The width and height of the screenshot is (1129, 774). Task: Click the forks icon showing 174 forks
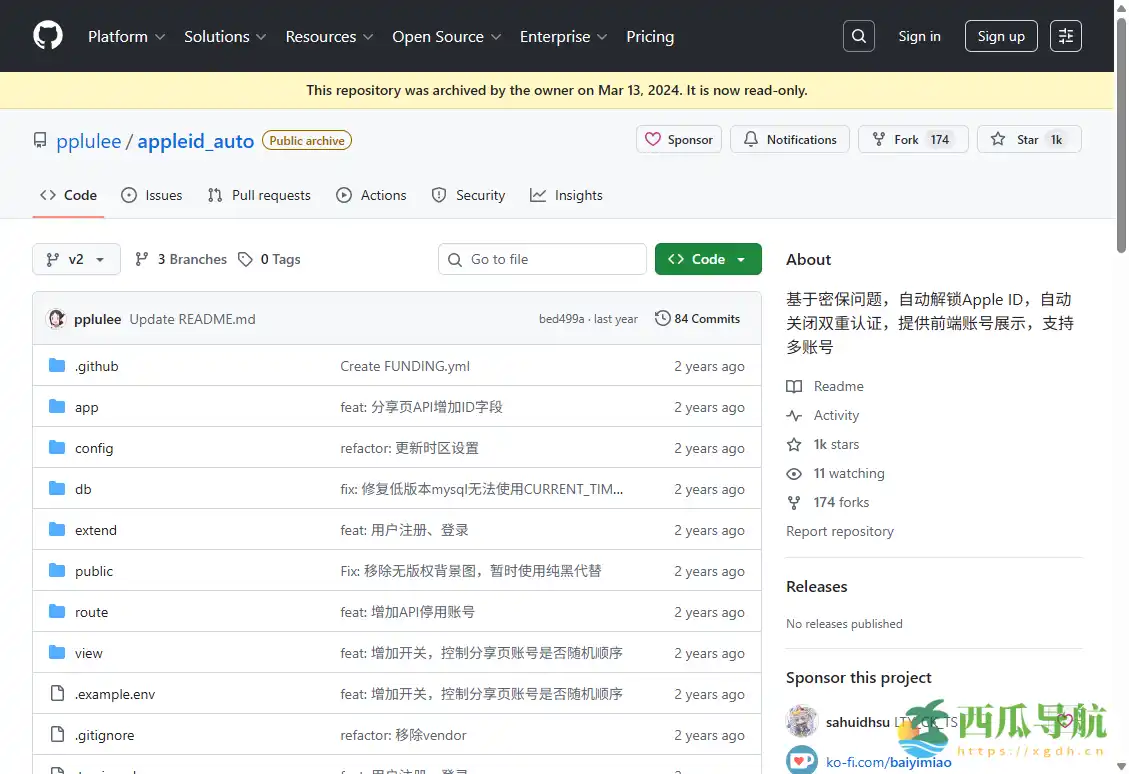click(x=793, y=502)
